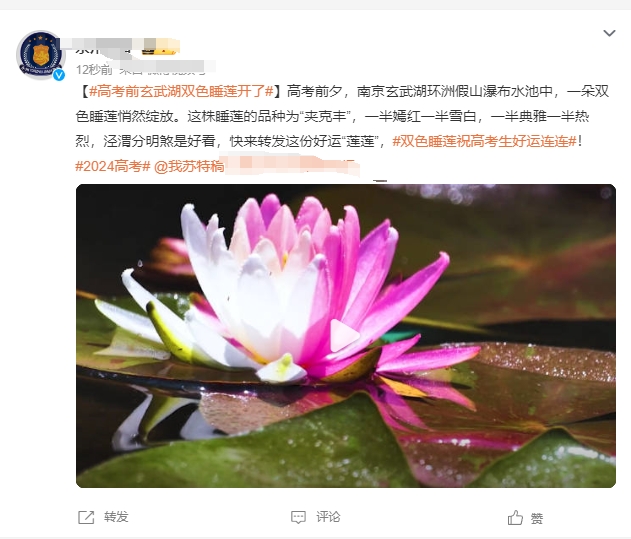Image resolution: width=631 pixels, height=539 pixels.
Task: Click the 12秒前 post timestamp
Action: pyautogui.click(x=94, y=70)
